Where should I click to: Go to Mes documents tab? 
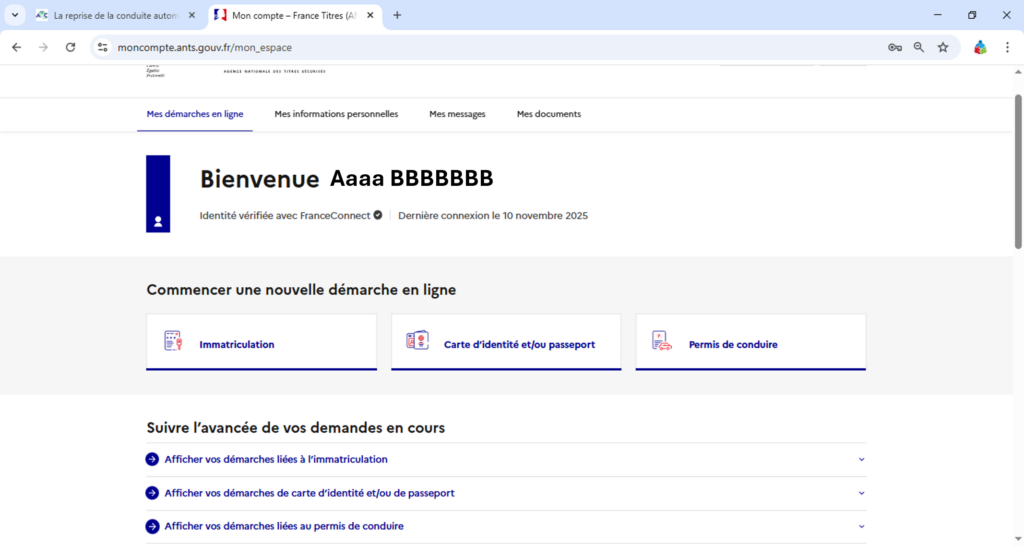548,114
